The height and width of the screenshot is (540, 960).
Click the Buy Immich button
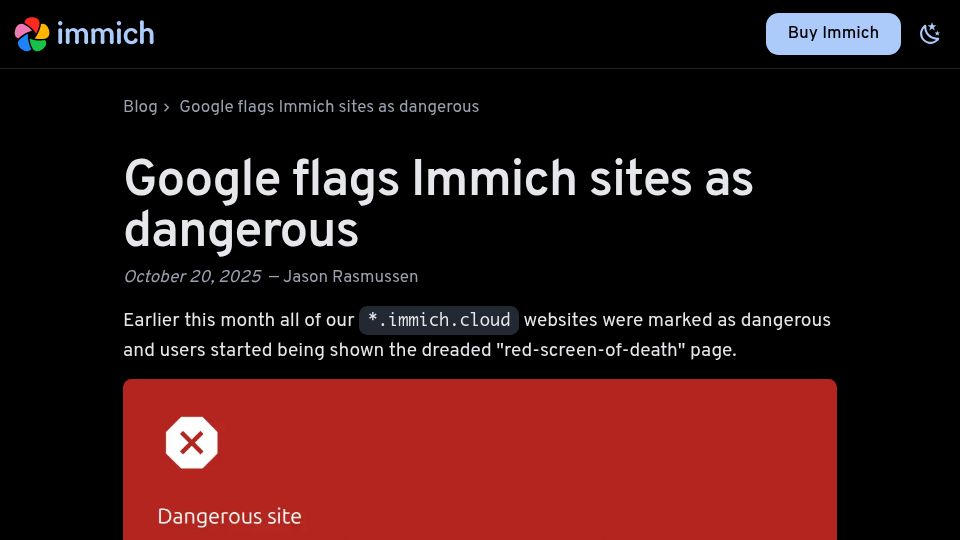point(833,34)
